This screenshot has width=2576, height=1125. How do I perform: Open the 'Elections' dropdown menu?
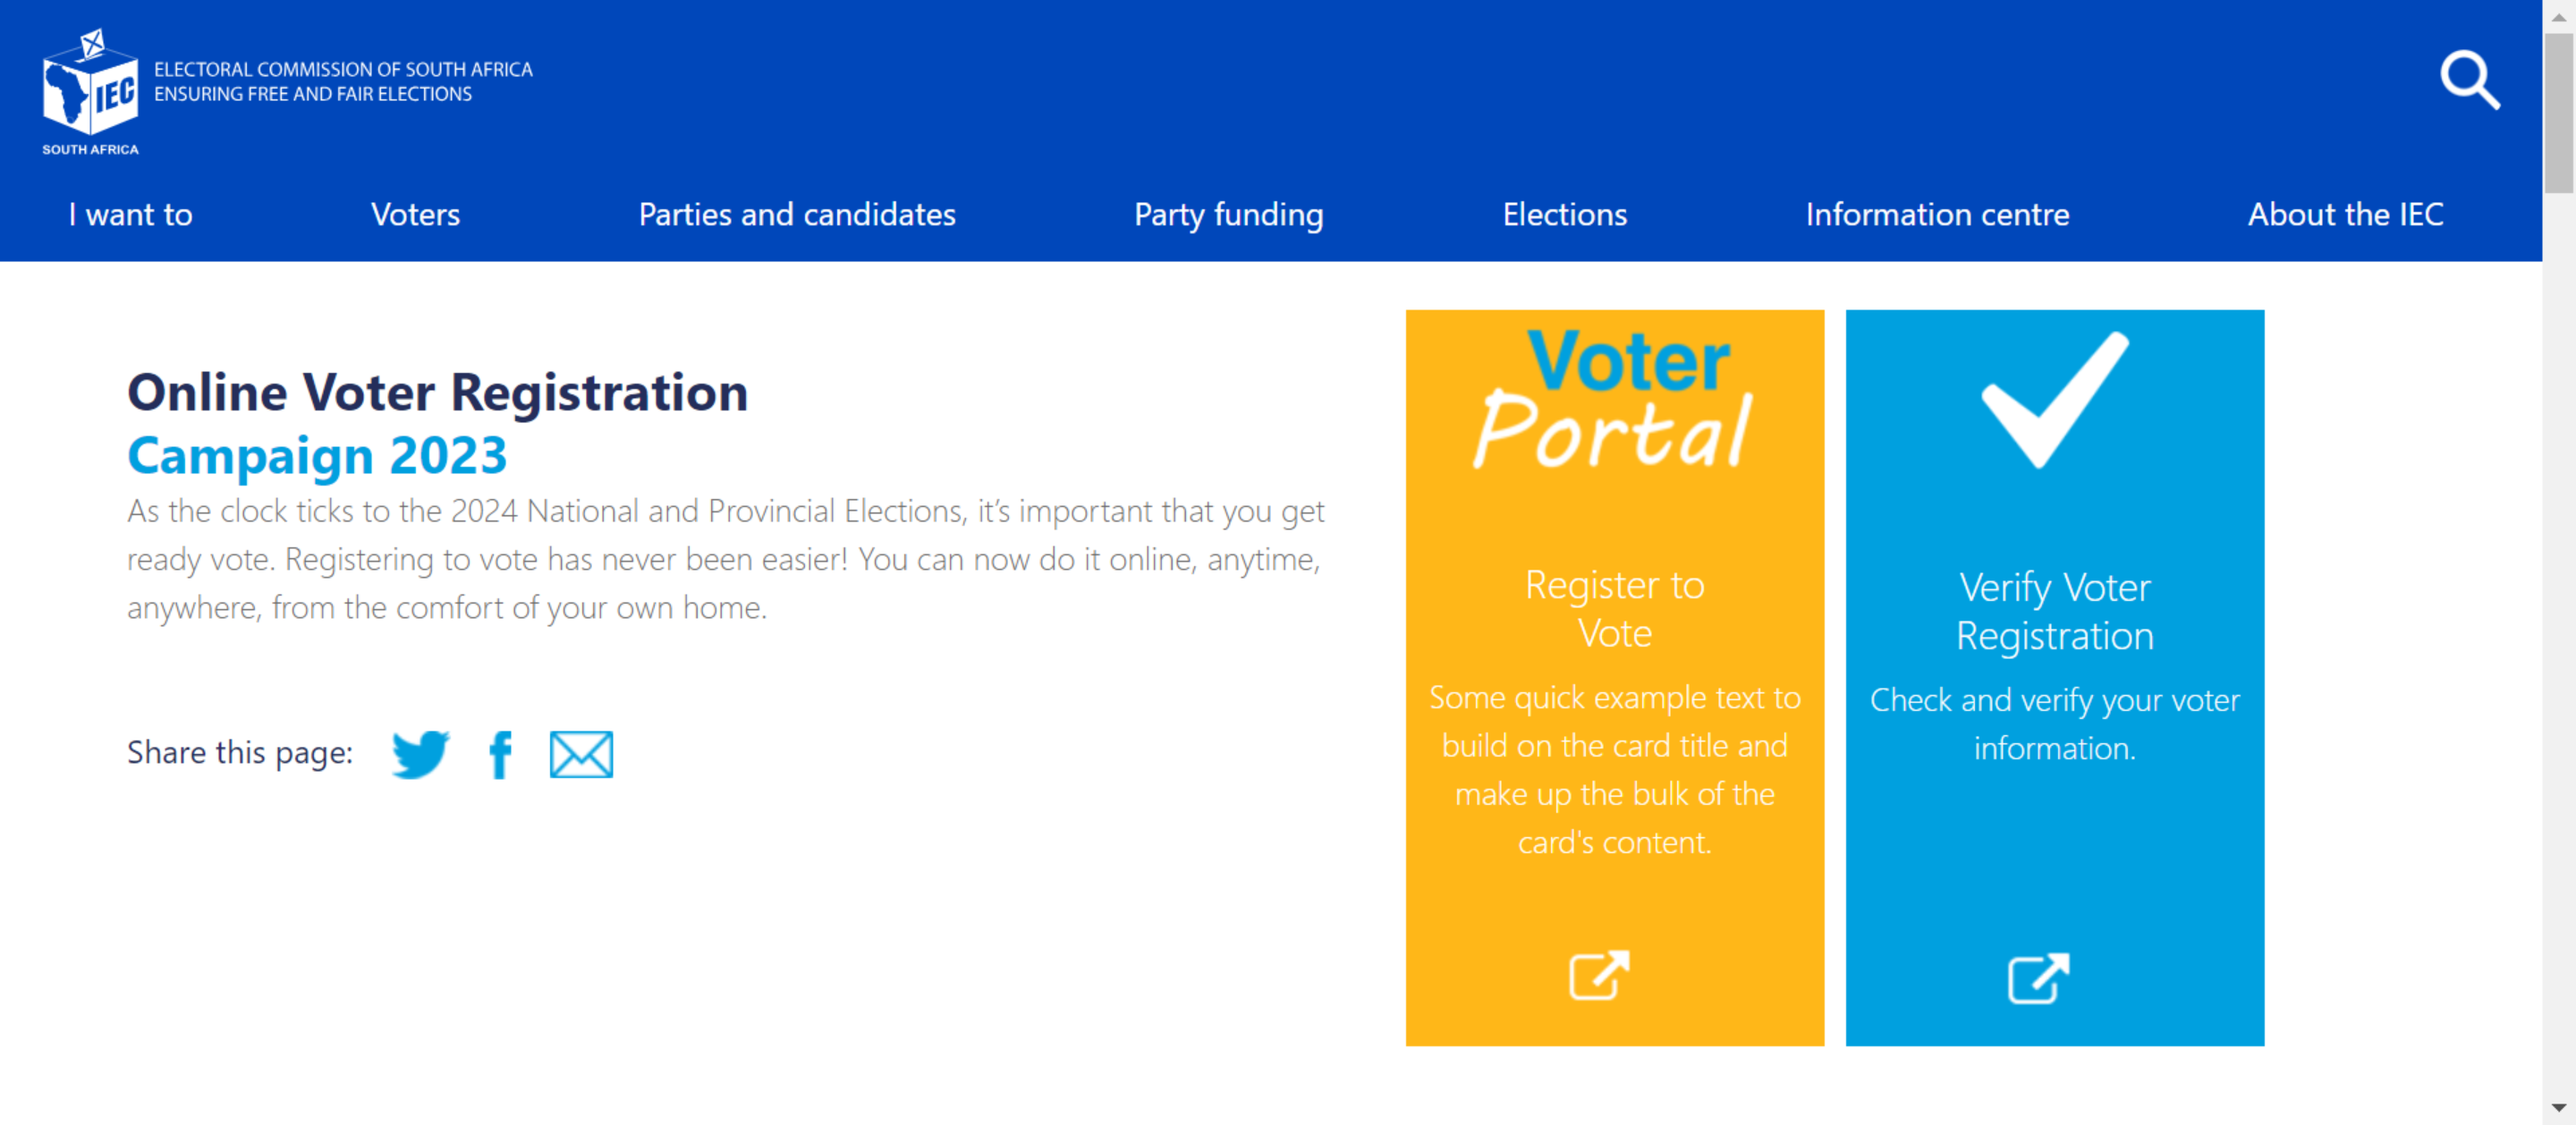[x=1564, y=214]
